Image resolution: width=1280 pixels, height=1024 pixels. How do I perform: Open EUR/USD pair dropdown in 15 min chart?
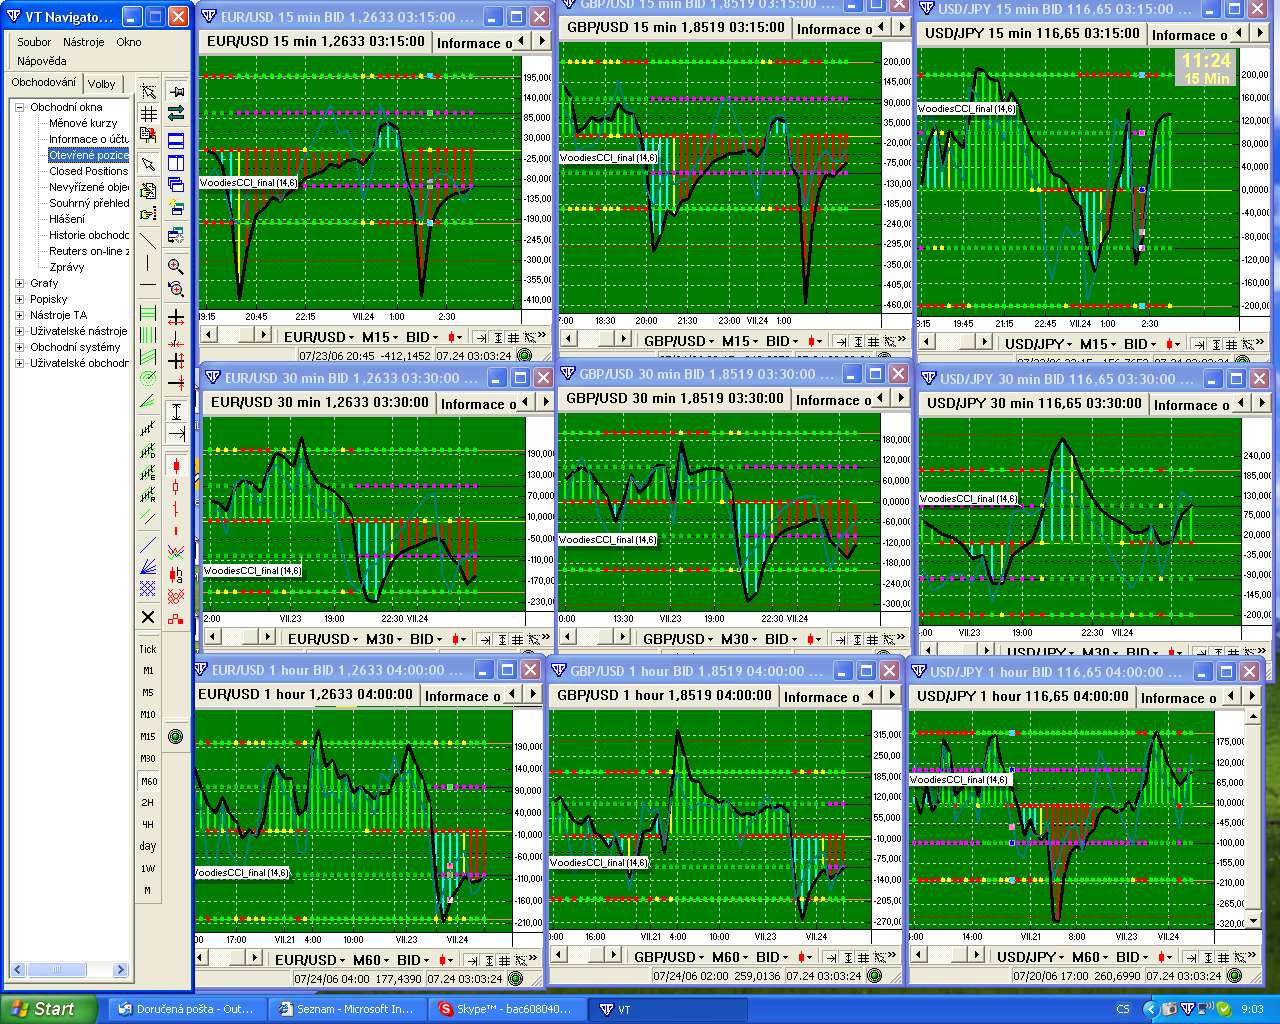tap(318, 337)
